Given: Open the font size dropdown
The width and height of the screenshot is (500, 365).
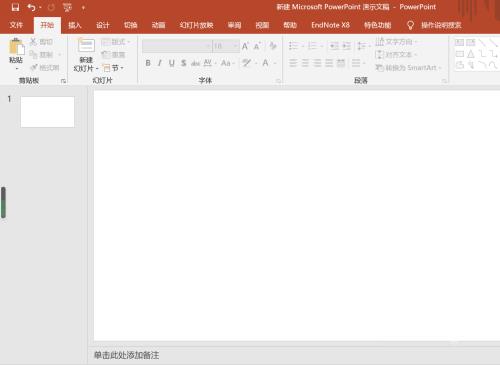Looking at the screenshot, I should coord(226,46).
